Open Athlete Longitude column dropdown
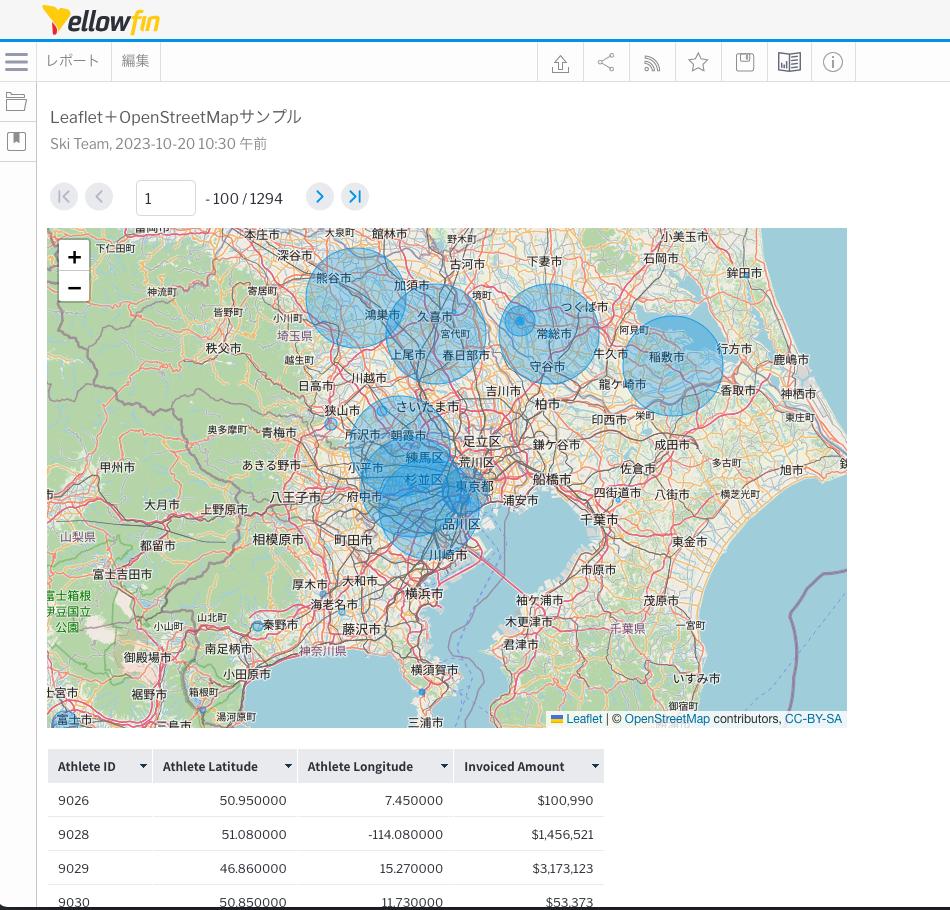 pyautogui.click(x=444, y=766)
